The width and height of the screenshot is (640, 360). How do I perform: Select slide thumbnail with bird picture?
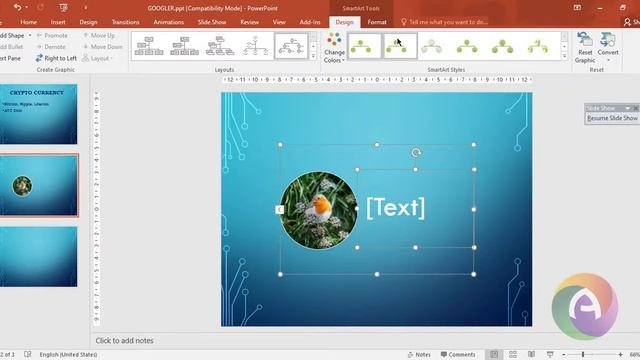38,185
